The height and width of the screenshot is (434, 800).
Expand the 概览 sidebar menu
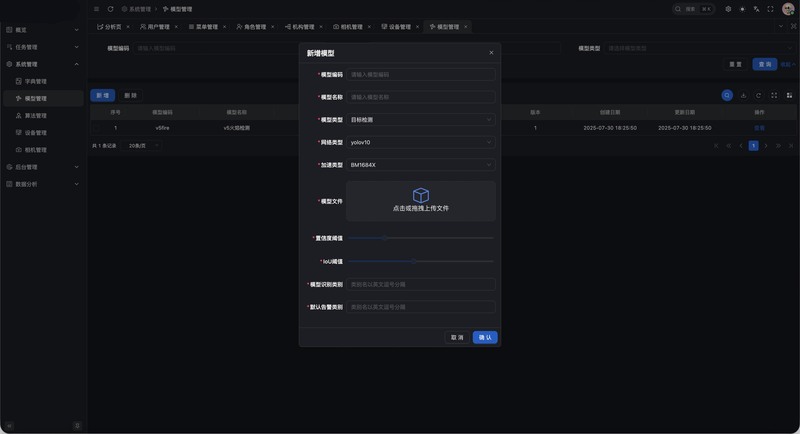click(x=42, y=30)
